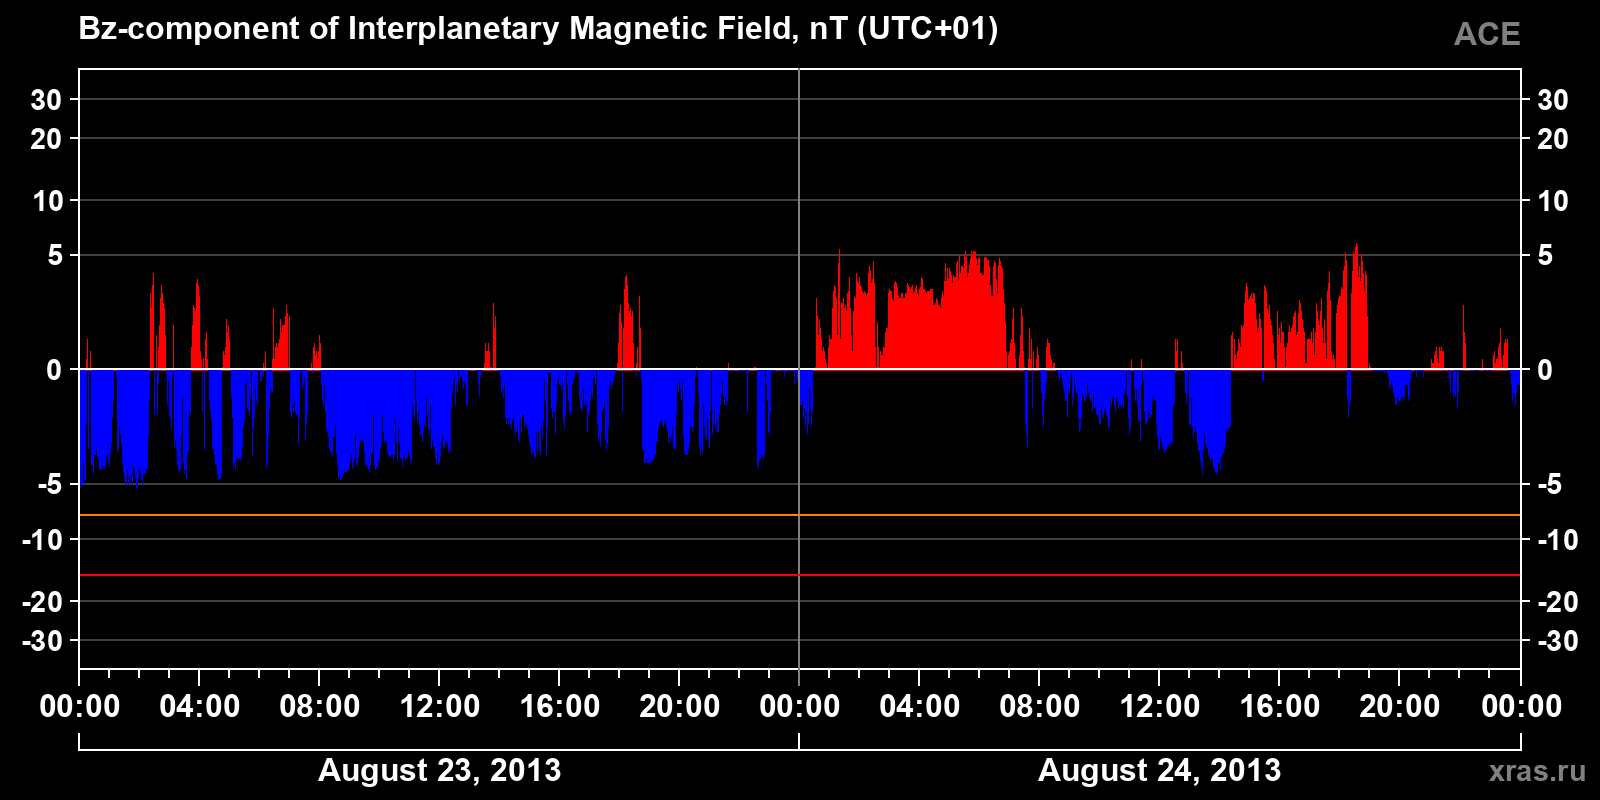Screen dimensions: 1600x800
Task: Click the last 00:00 label at the chart's right
Action: click(x=1521, y=706)
